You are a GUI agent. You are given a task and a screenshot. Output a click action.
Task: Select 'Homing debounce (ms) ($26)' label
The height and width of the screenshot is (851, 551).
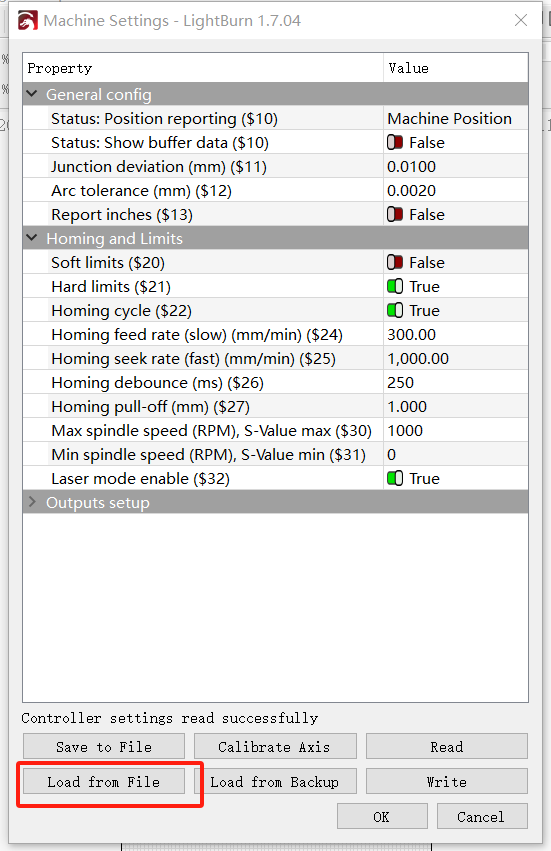[x=157, y=383]
